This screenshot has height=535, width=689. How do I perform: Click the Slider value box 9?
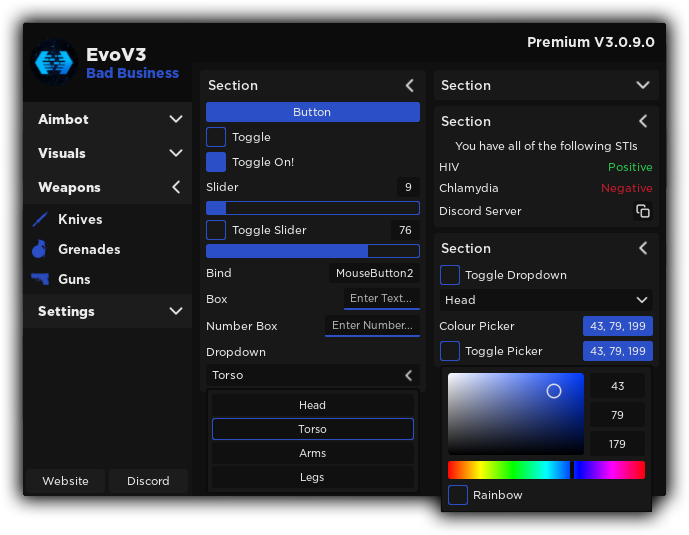[x=408, y=187]
